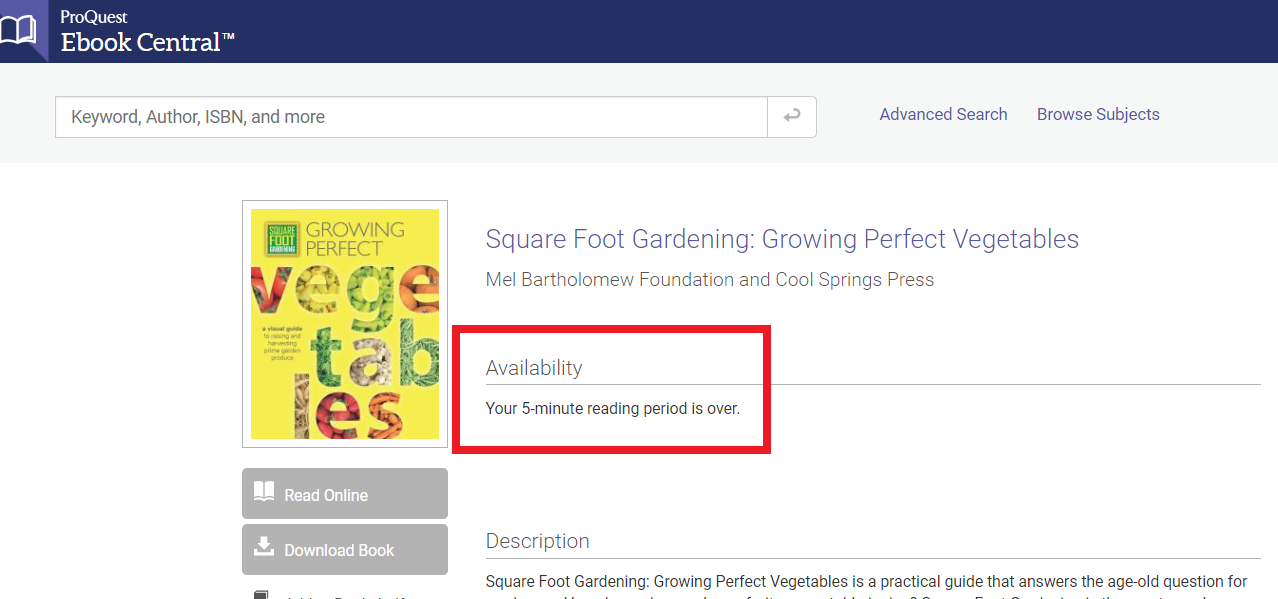Click the open-book icon on Read Online

coord(264,492)
